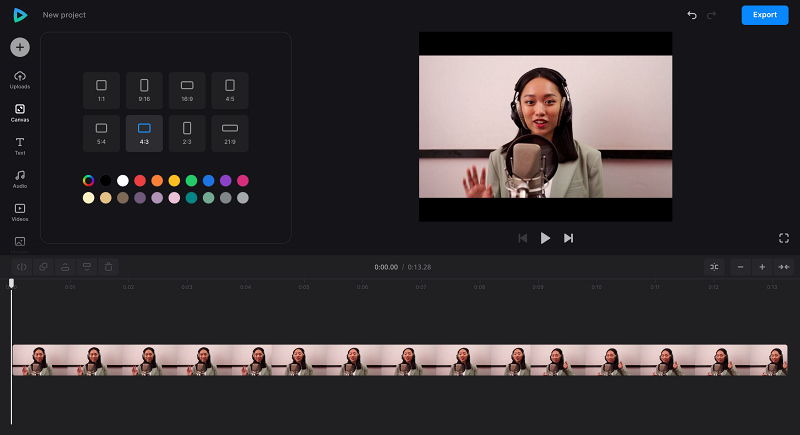Image resolution: width=800 pixels, height=435 pixels.
Task: Choose the red background color
Action: tap(140, 181)
